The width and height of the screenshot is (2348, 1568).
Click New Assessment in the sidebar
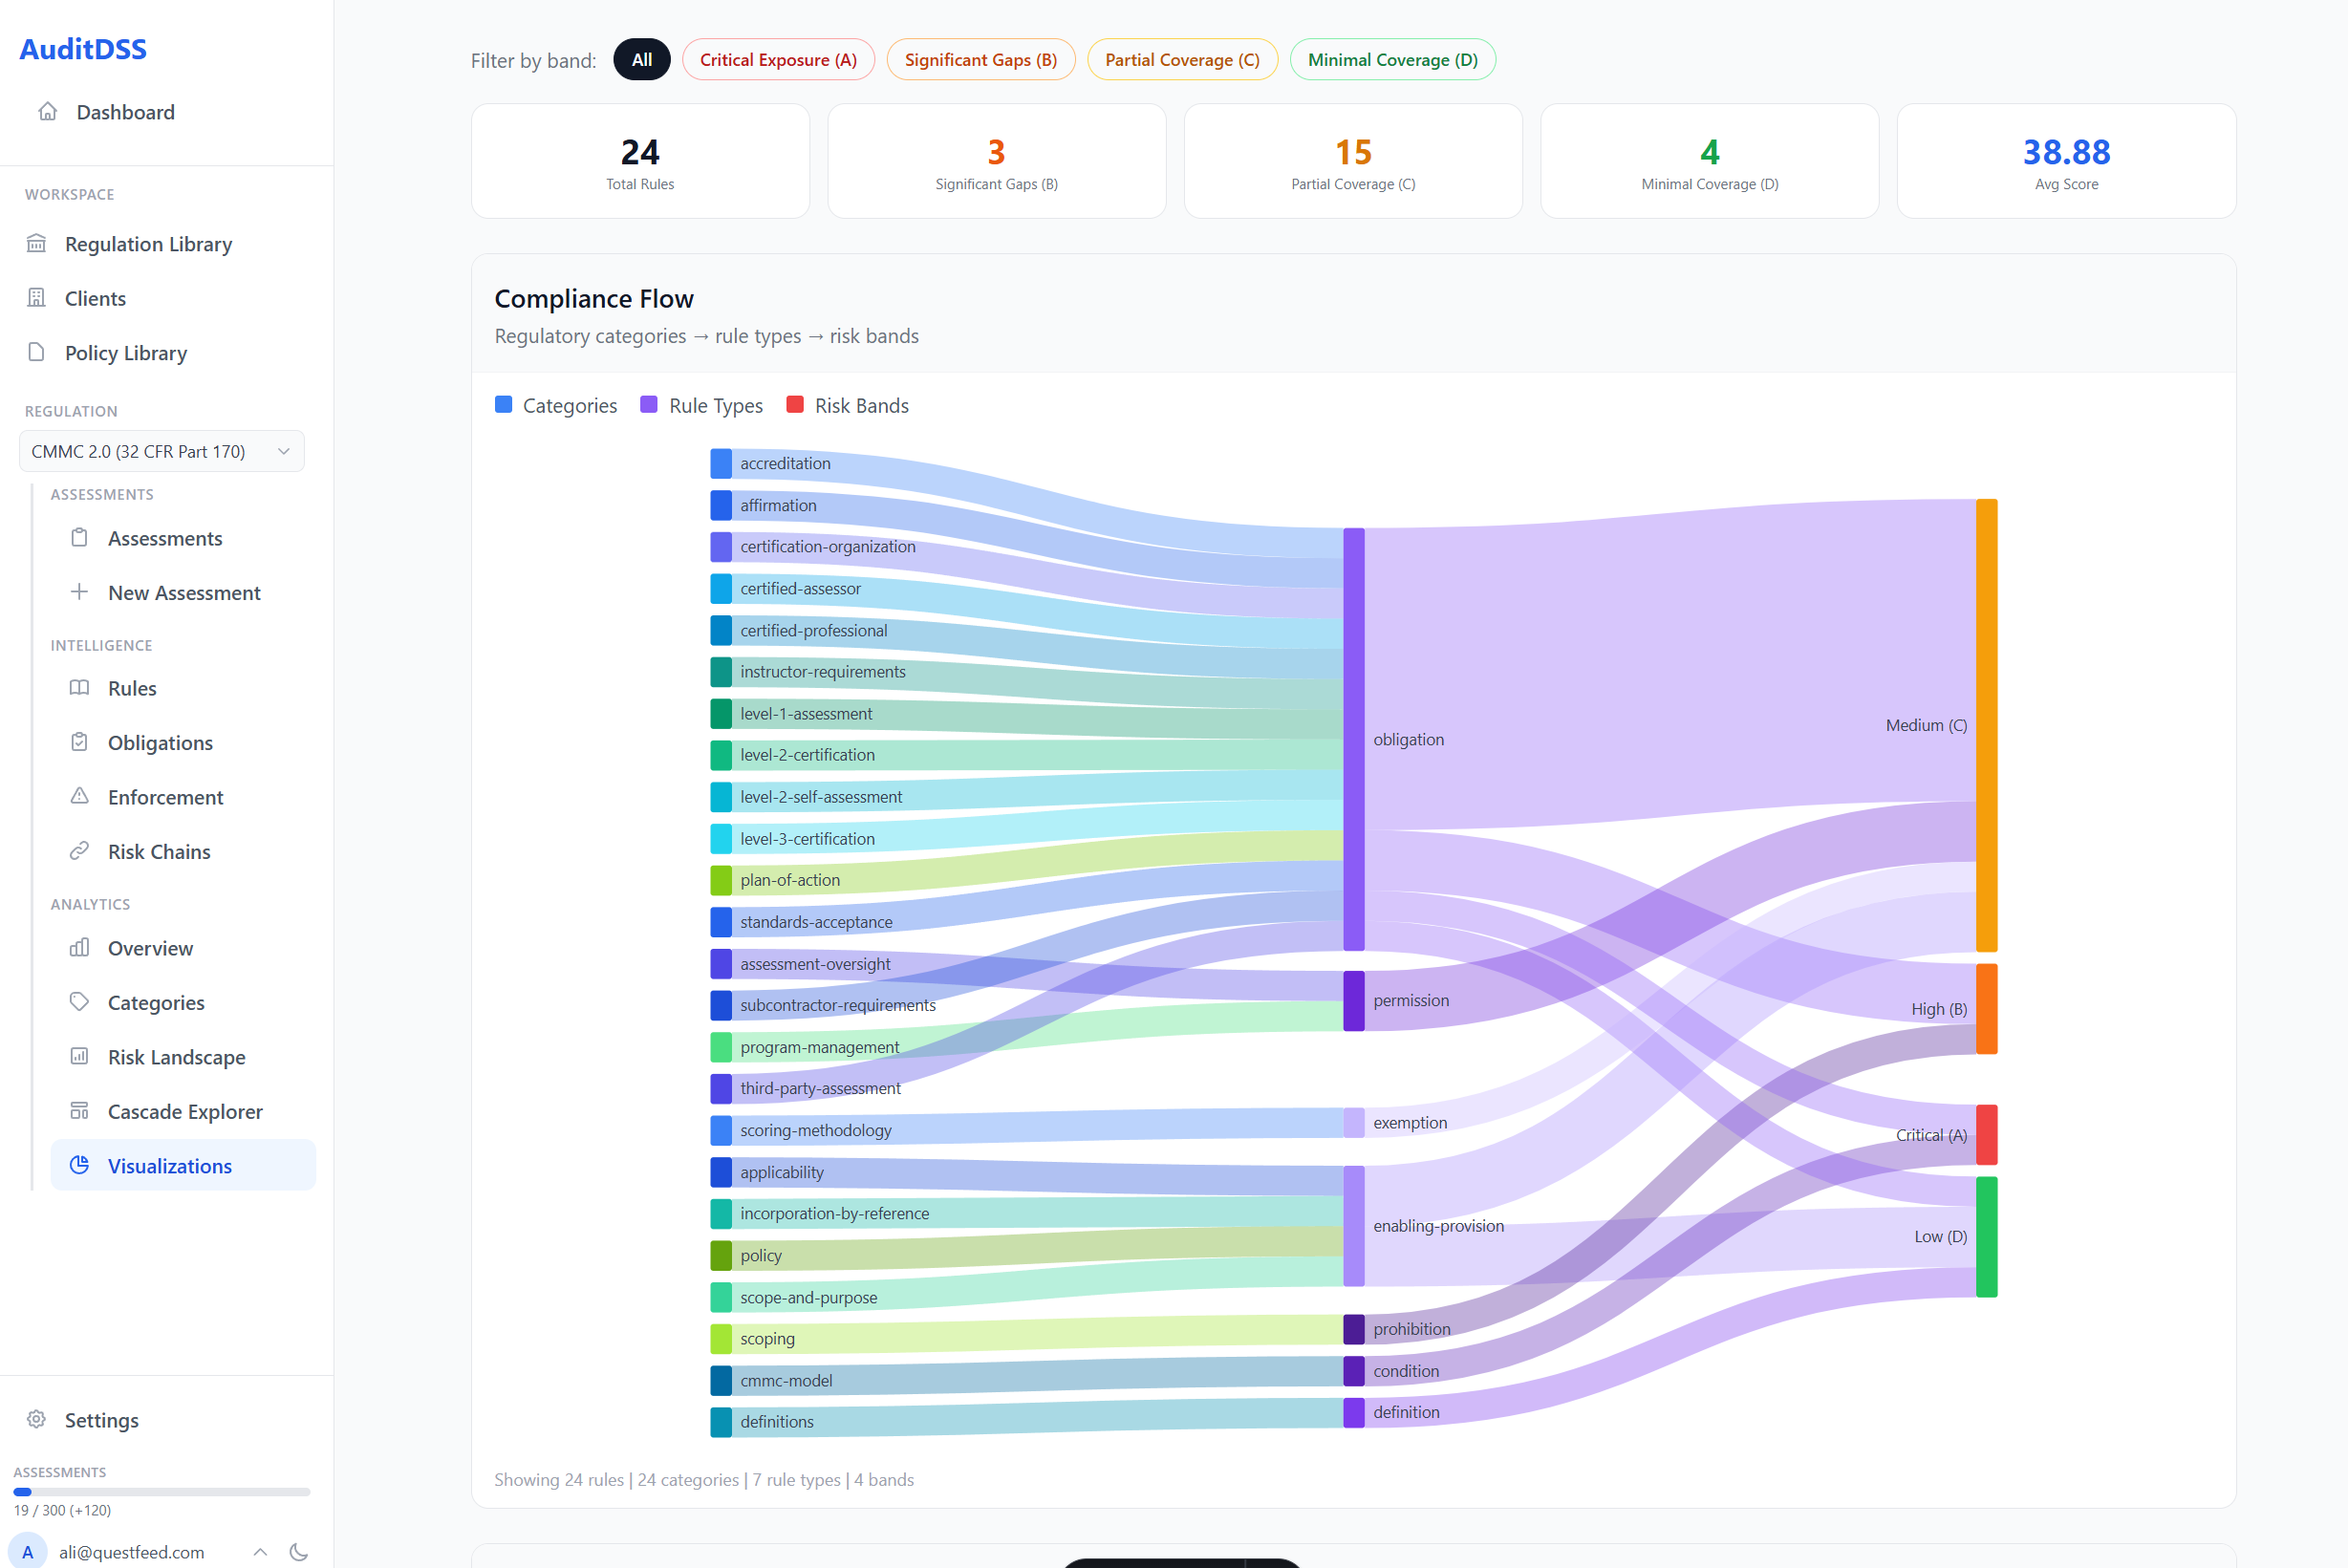(183, 592)
